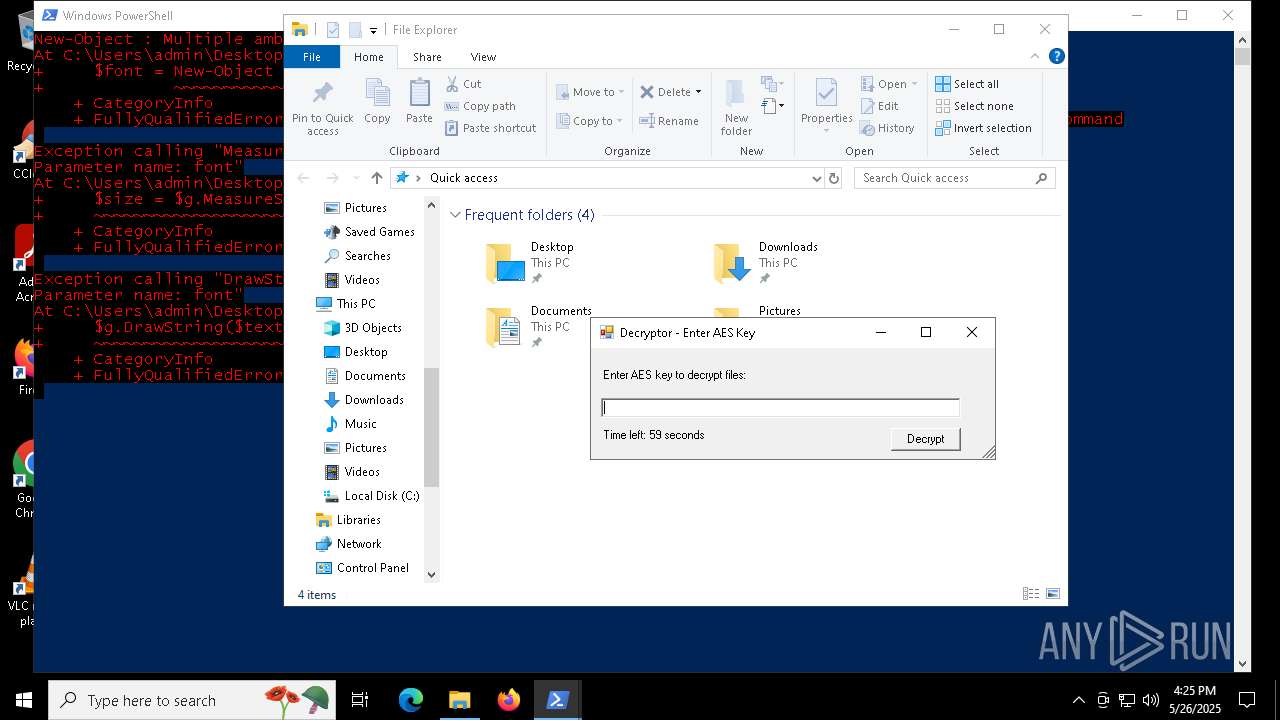Select Network in navigation pane
This screenshot has width=1280, height=720.
[349, 544]
